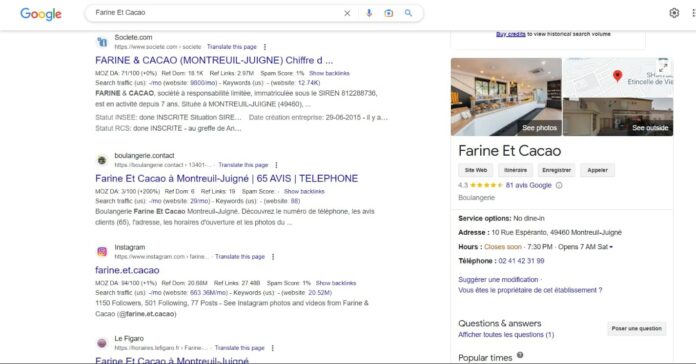
Task: Open farine.et.cacao Instagram result
Action: pyautogui.click(x=127, y=270)
